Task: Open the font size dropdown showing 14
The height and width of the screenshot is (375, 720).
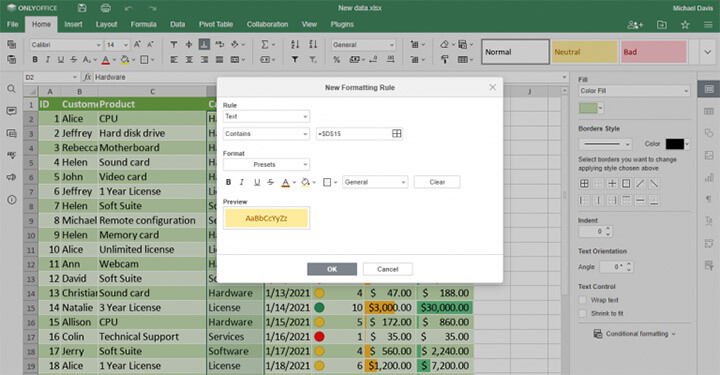Action: [117, 45]
